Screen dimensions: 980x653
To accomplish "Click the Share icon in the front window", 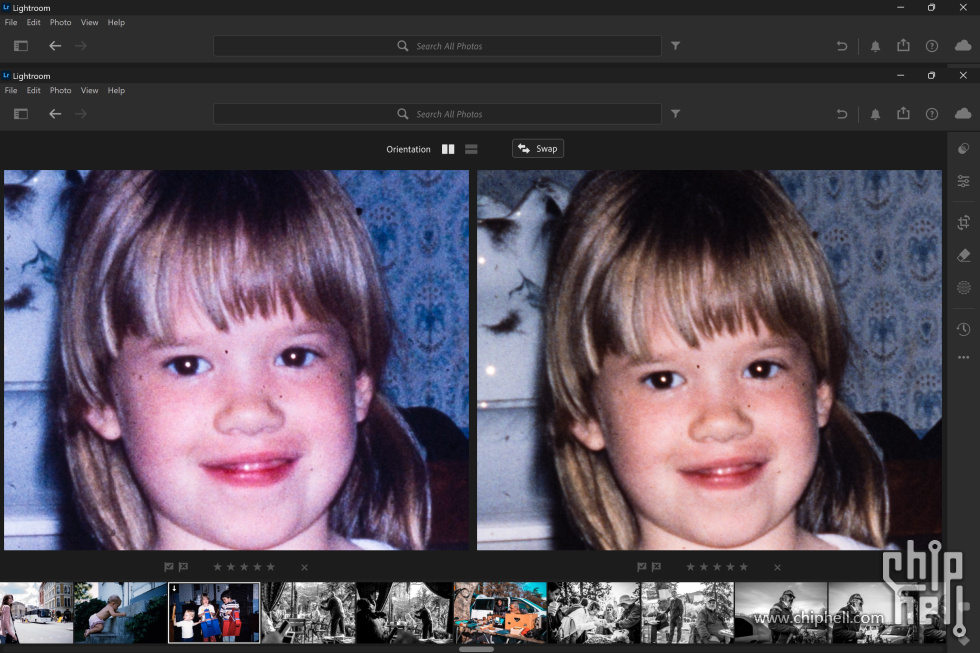I will pyautogui.click(x=903, y=113).
